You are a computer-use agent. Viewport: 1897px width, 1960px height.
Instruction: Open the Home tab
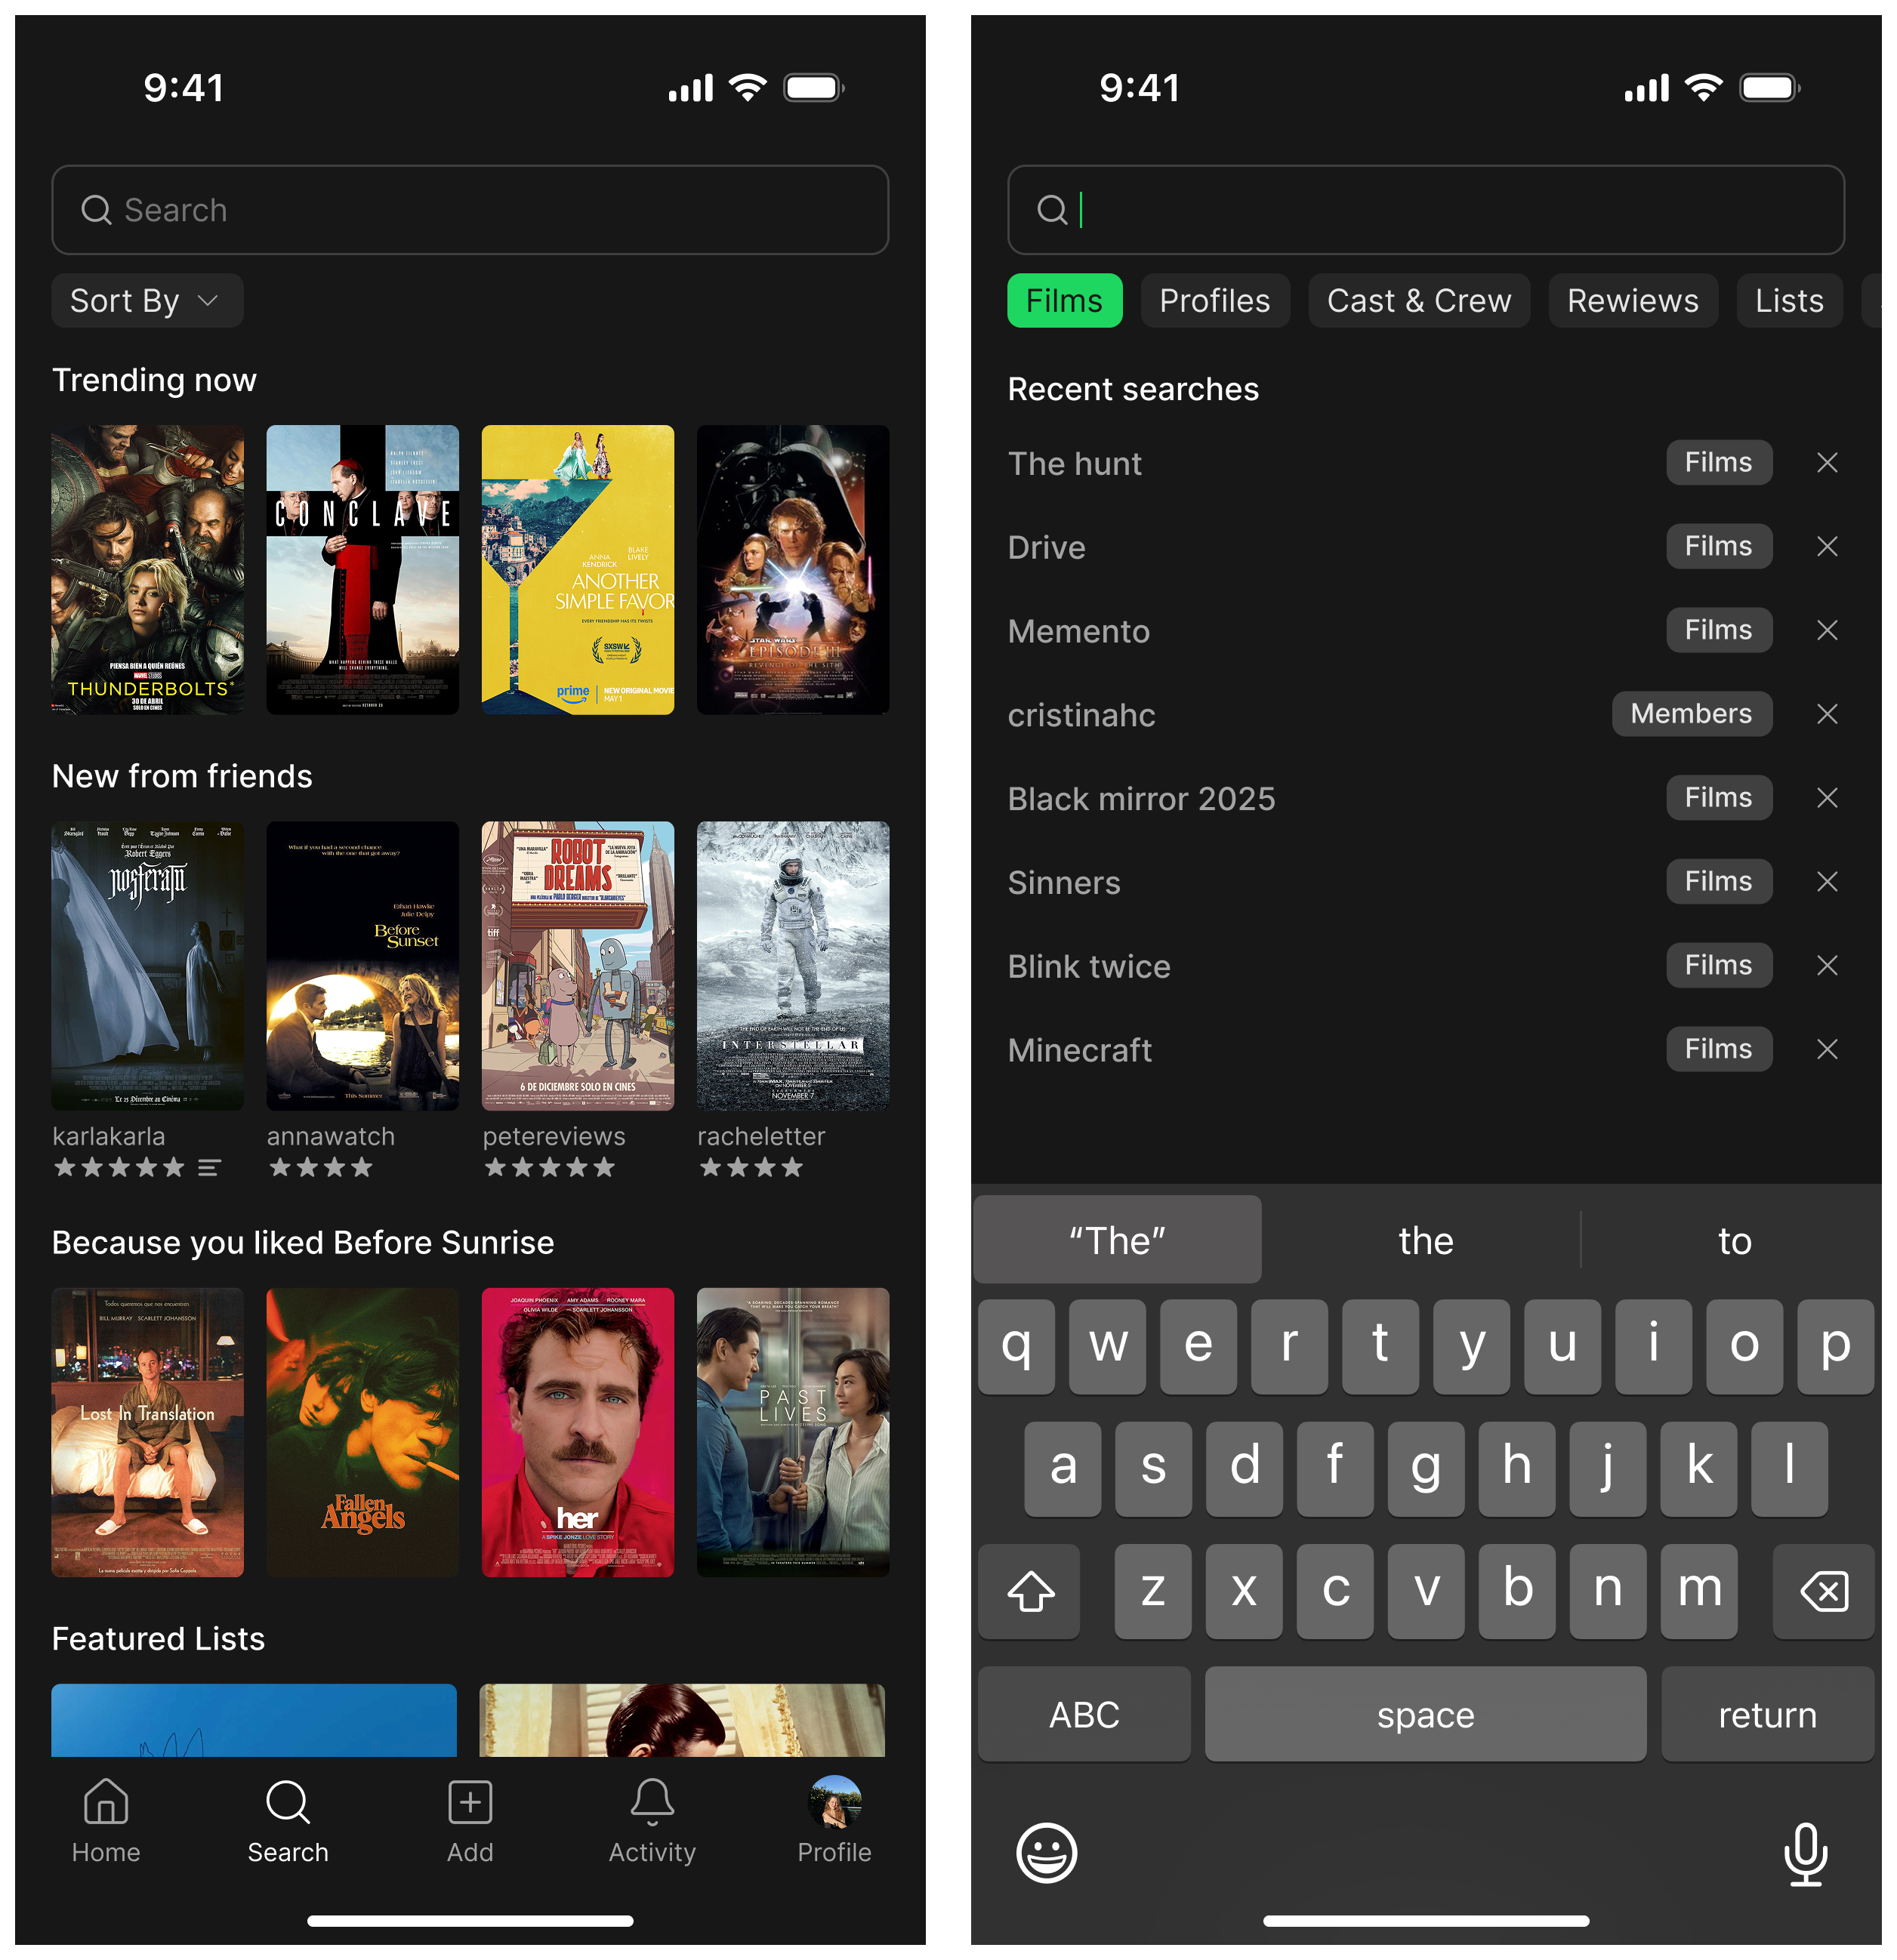pos(105,1820)
